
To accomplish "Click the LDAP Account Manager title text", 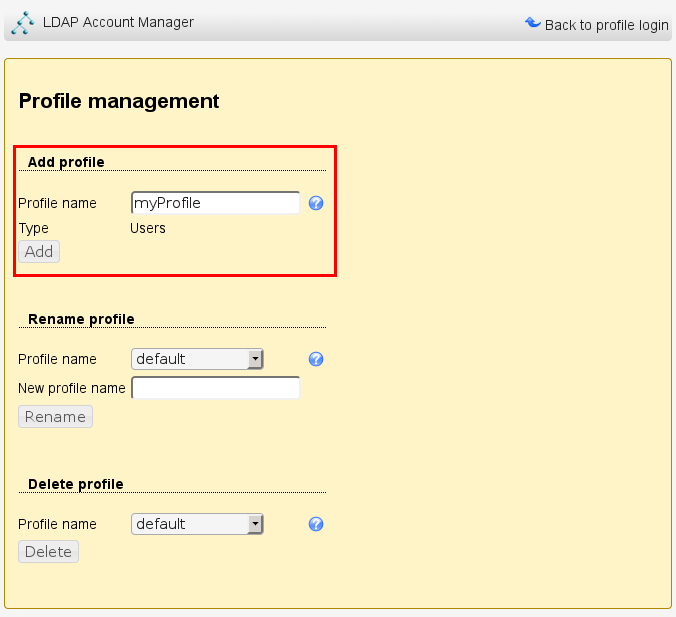I will point(118,22).
